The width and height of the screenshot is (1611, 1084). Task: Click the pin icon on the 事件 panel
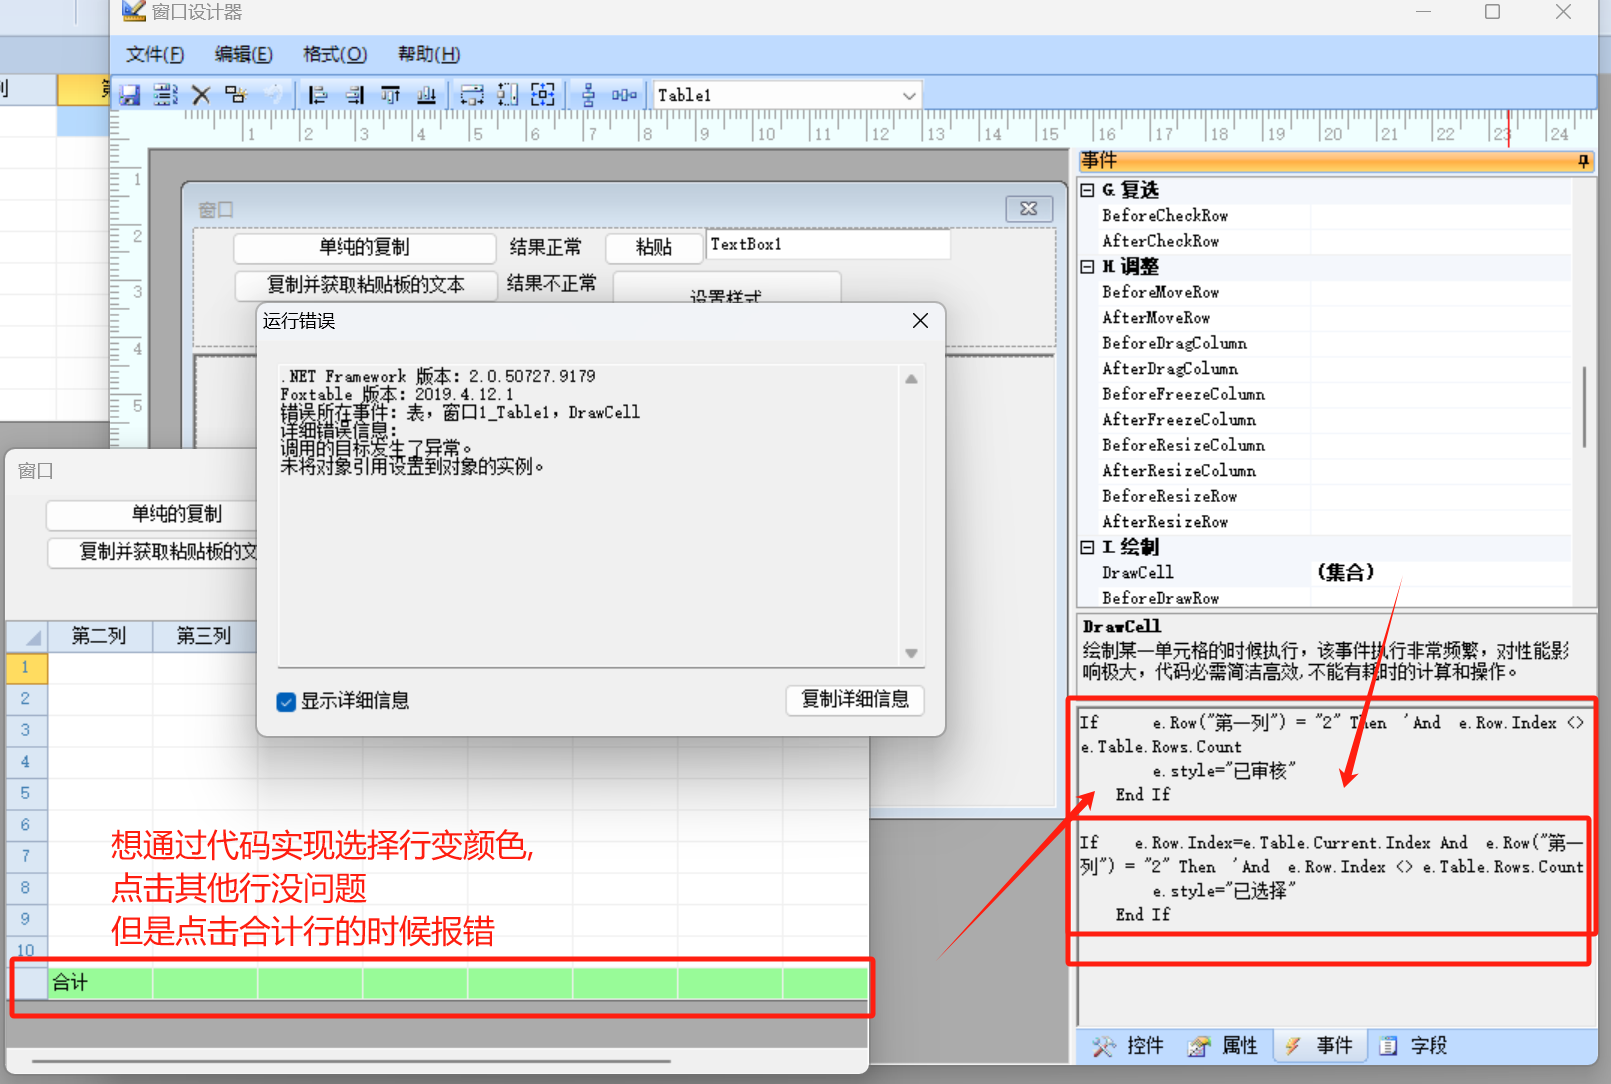1584,161
